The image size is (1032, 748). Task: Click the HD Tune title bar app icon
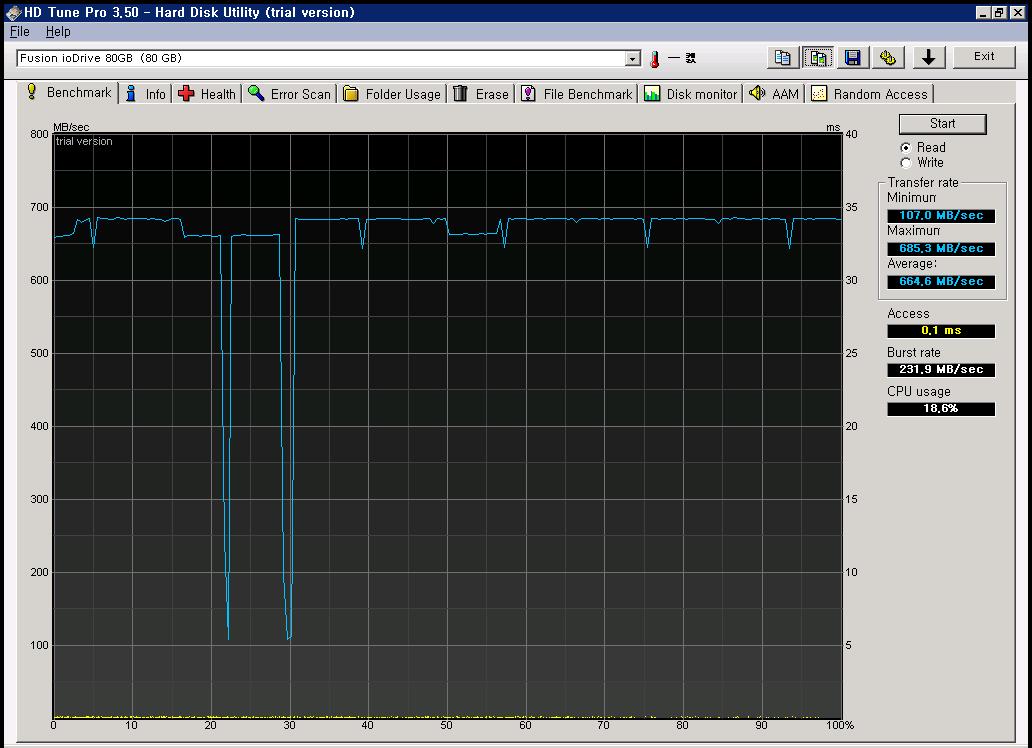[x=13, y=13]
